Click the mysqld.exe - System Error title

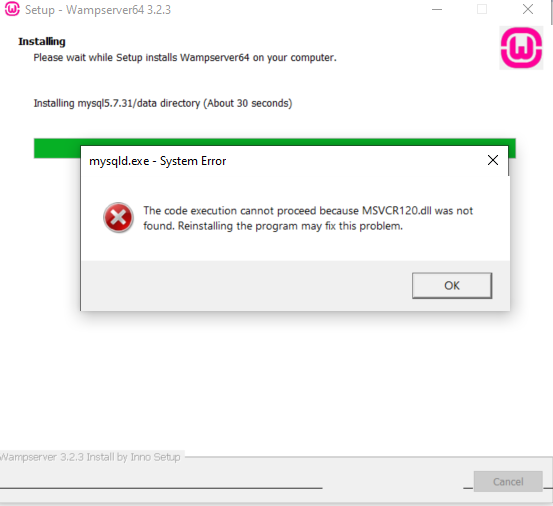tap(157, 161)
